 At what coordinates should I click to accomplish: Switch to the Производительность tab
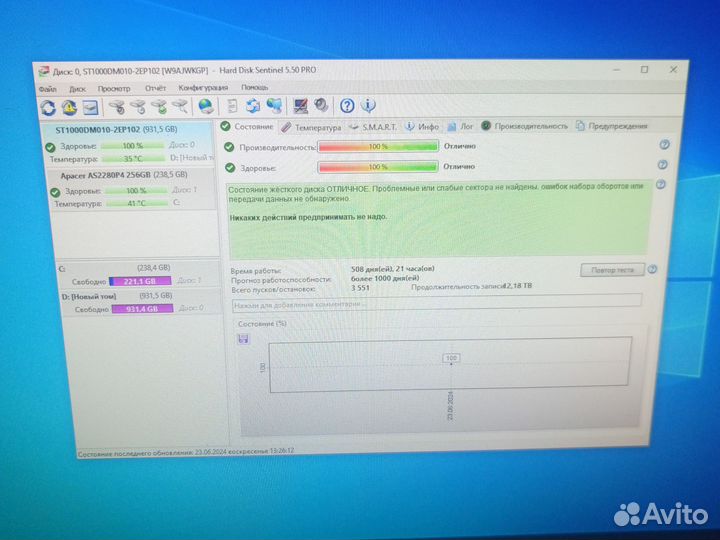point(524,126)
